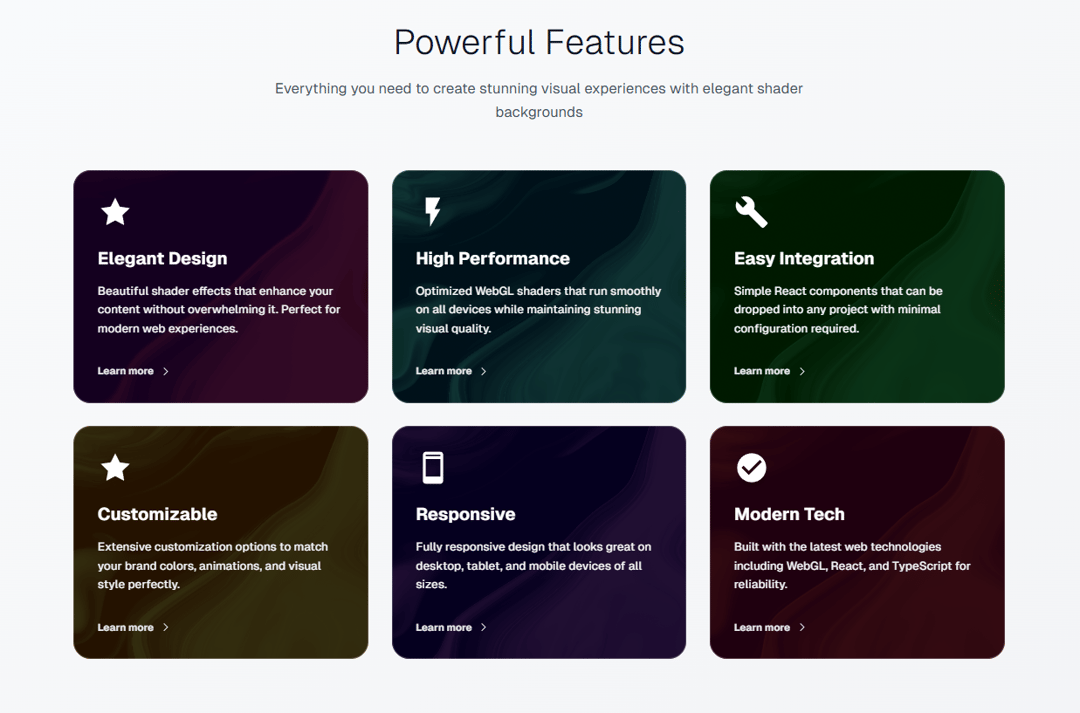1080x713 pixels.
Task: Click the Modern Tech description text
Action: coord(852,565)
